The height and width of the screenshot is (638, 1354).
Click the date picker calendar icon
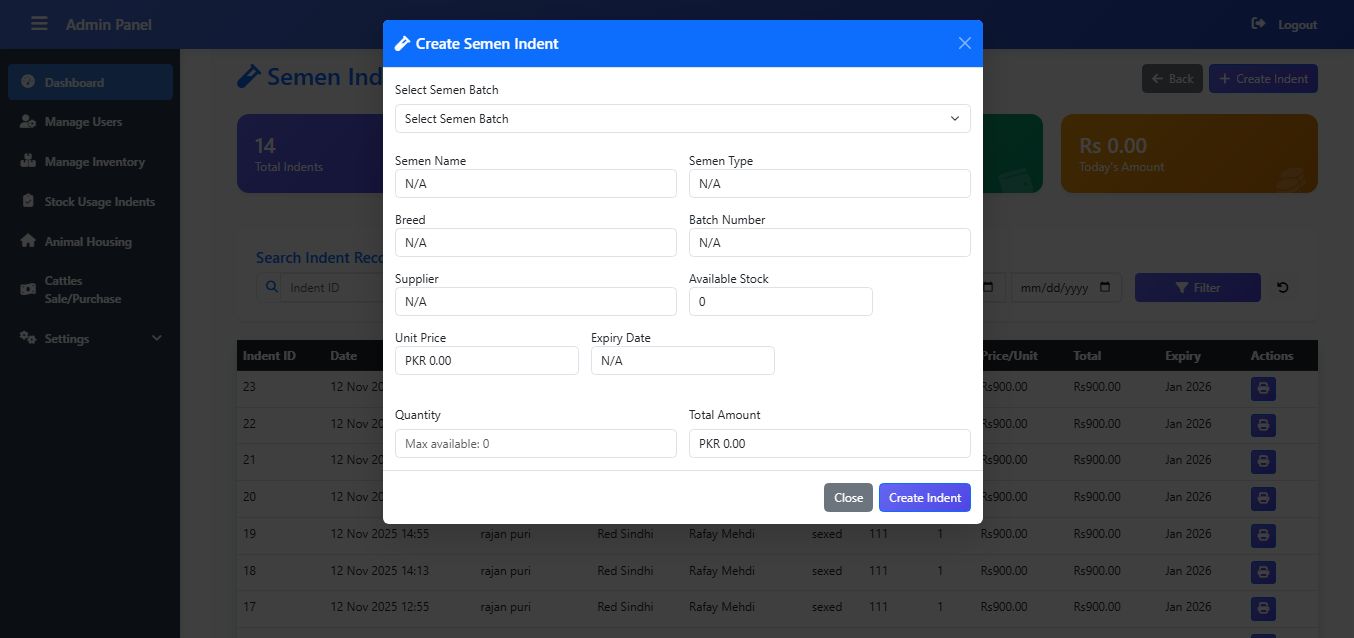tap(1104, 288)
